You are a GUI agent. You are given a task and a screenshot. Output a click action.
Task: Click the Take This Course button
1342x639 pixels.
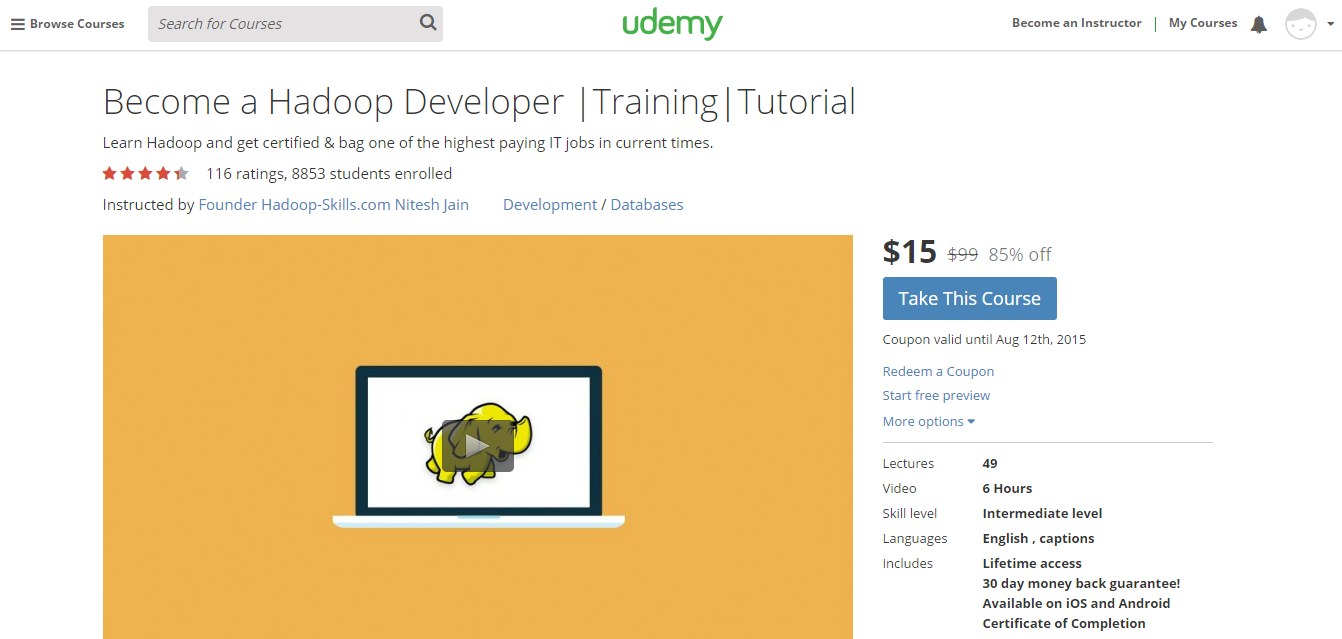pos(969,298)
